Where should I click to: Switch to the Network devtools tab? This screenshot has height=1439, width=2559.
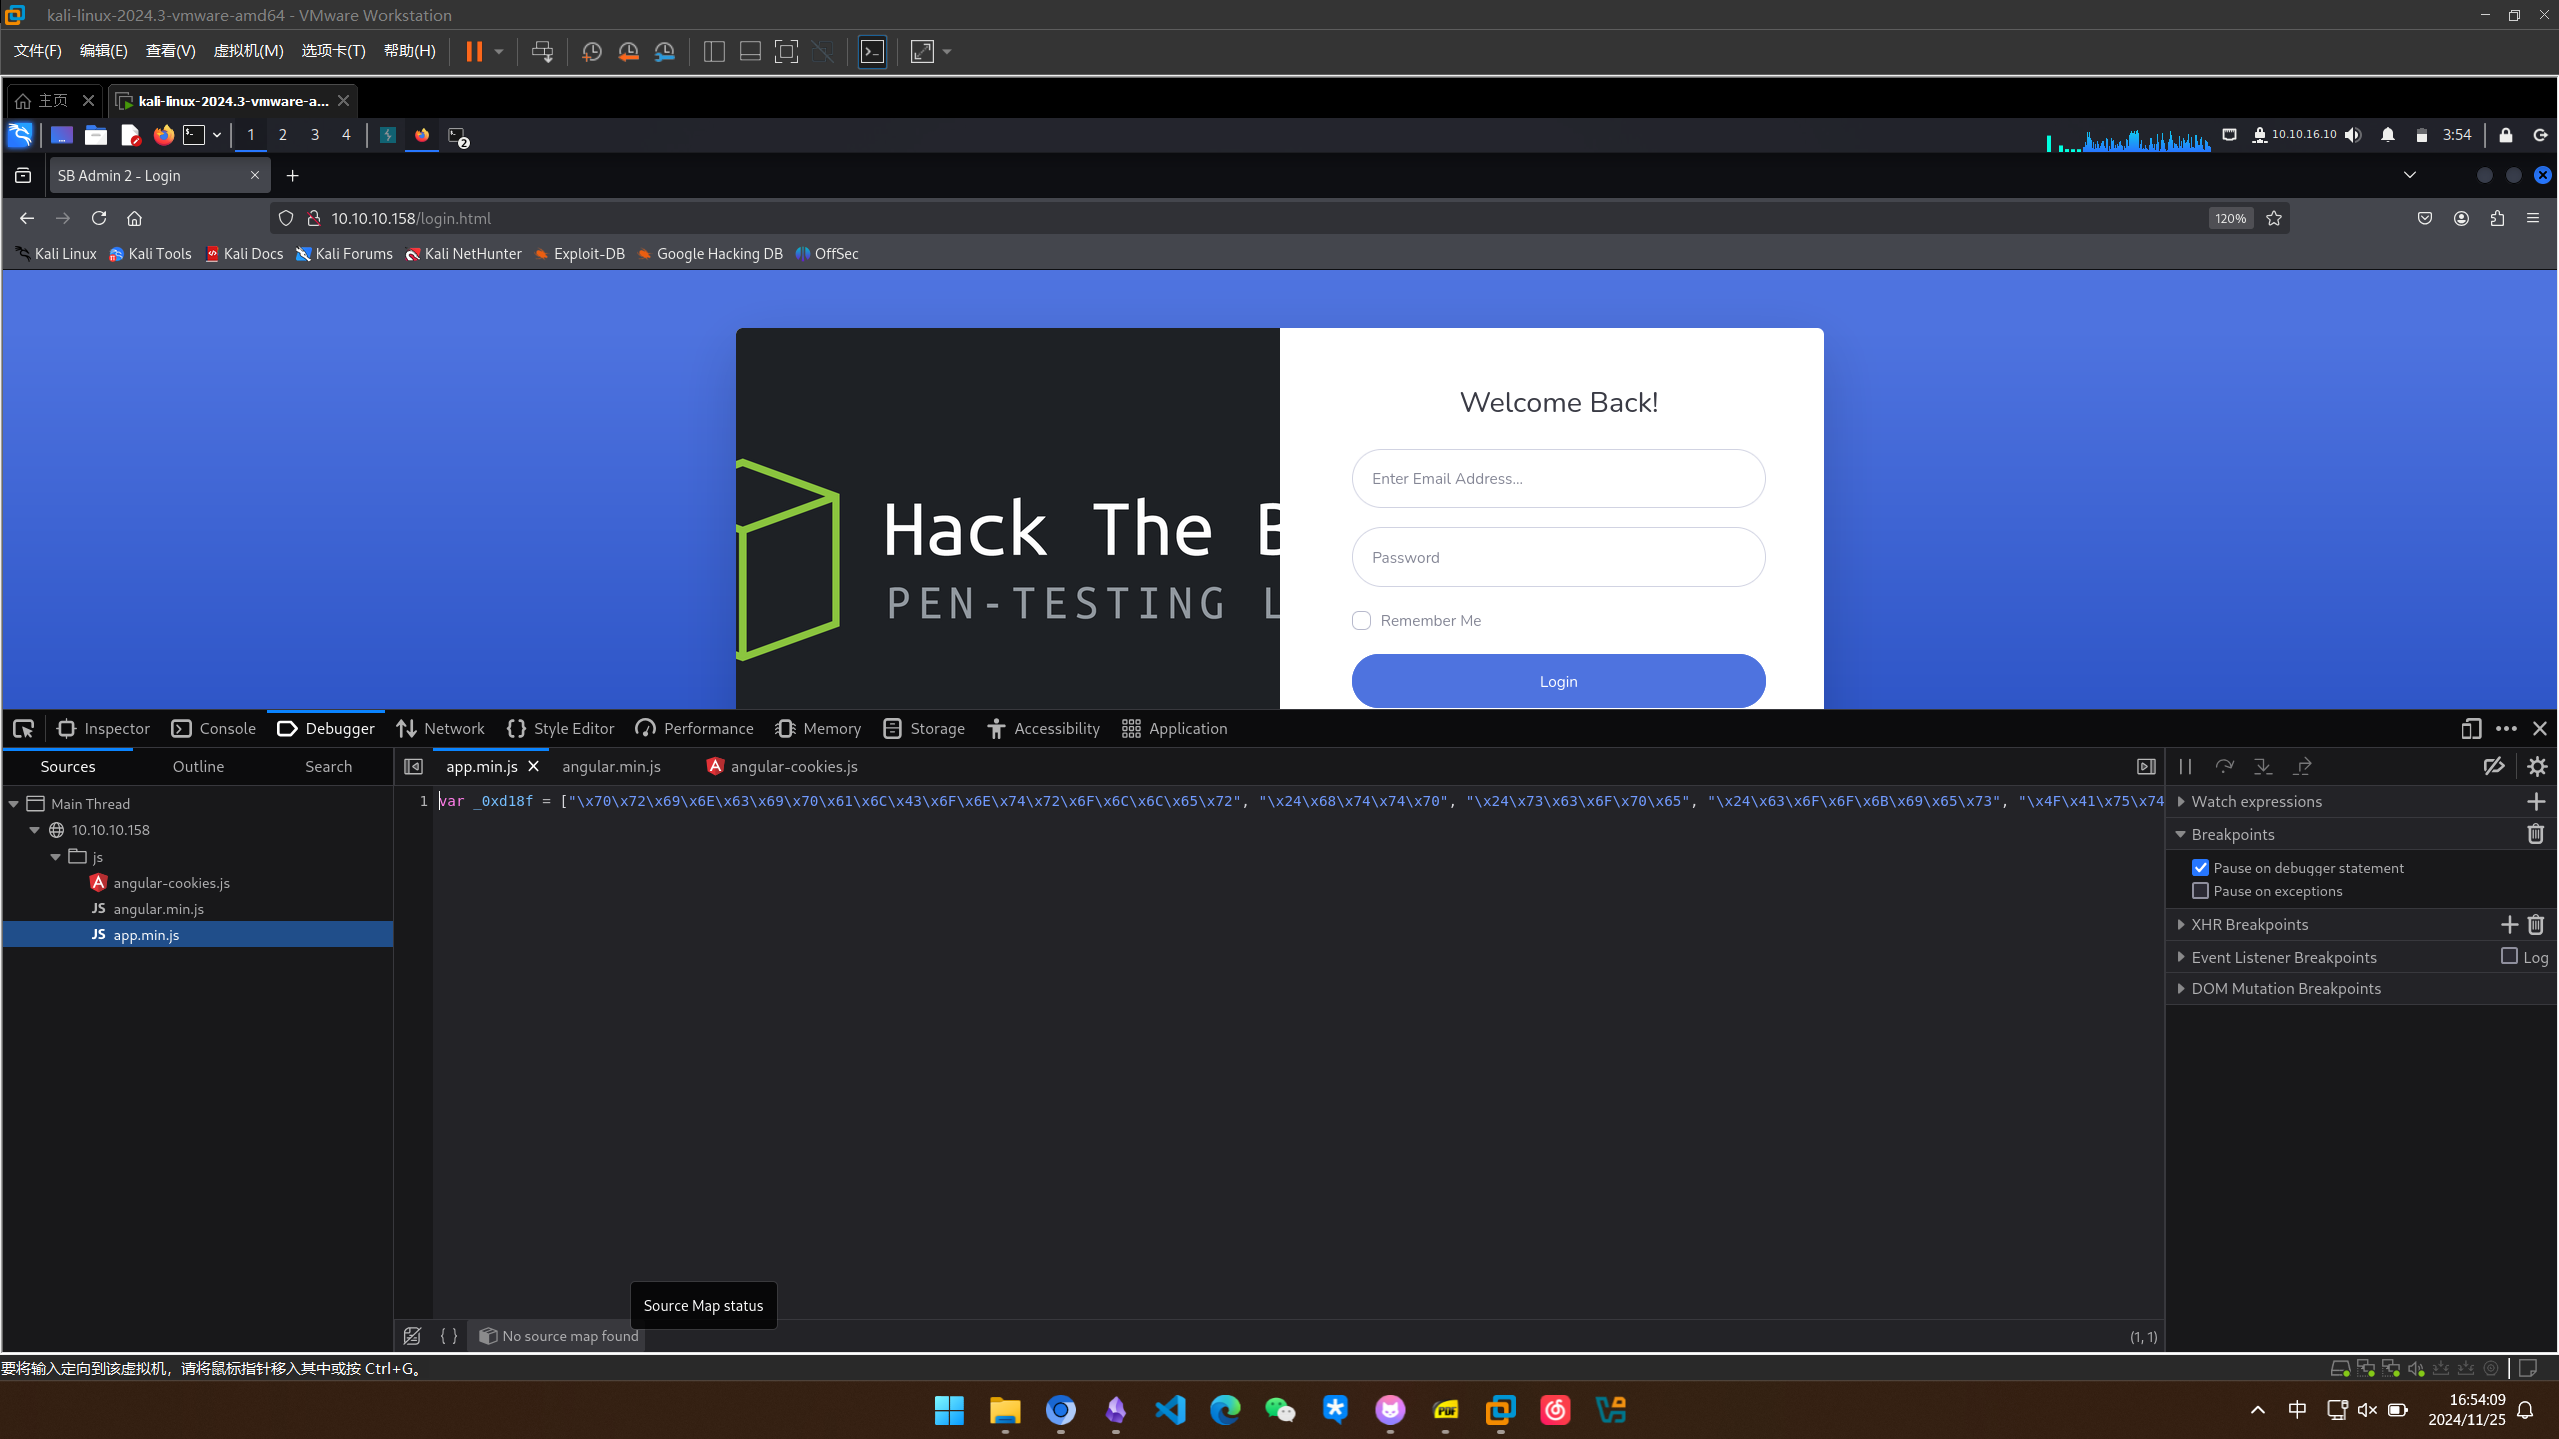click(440, 729)
